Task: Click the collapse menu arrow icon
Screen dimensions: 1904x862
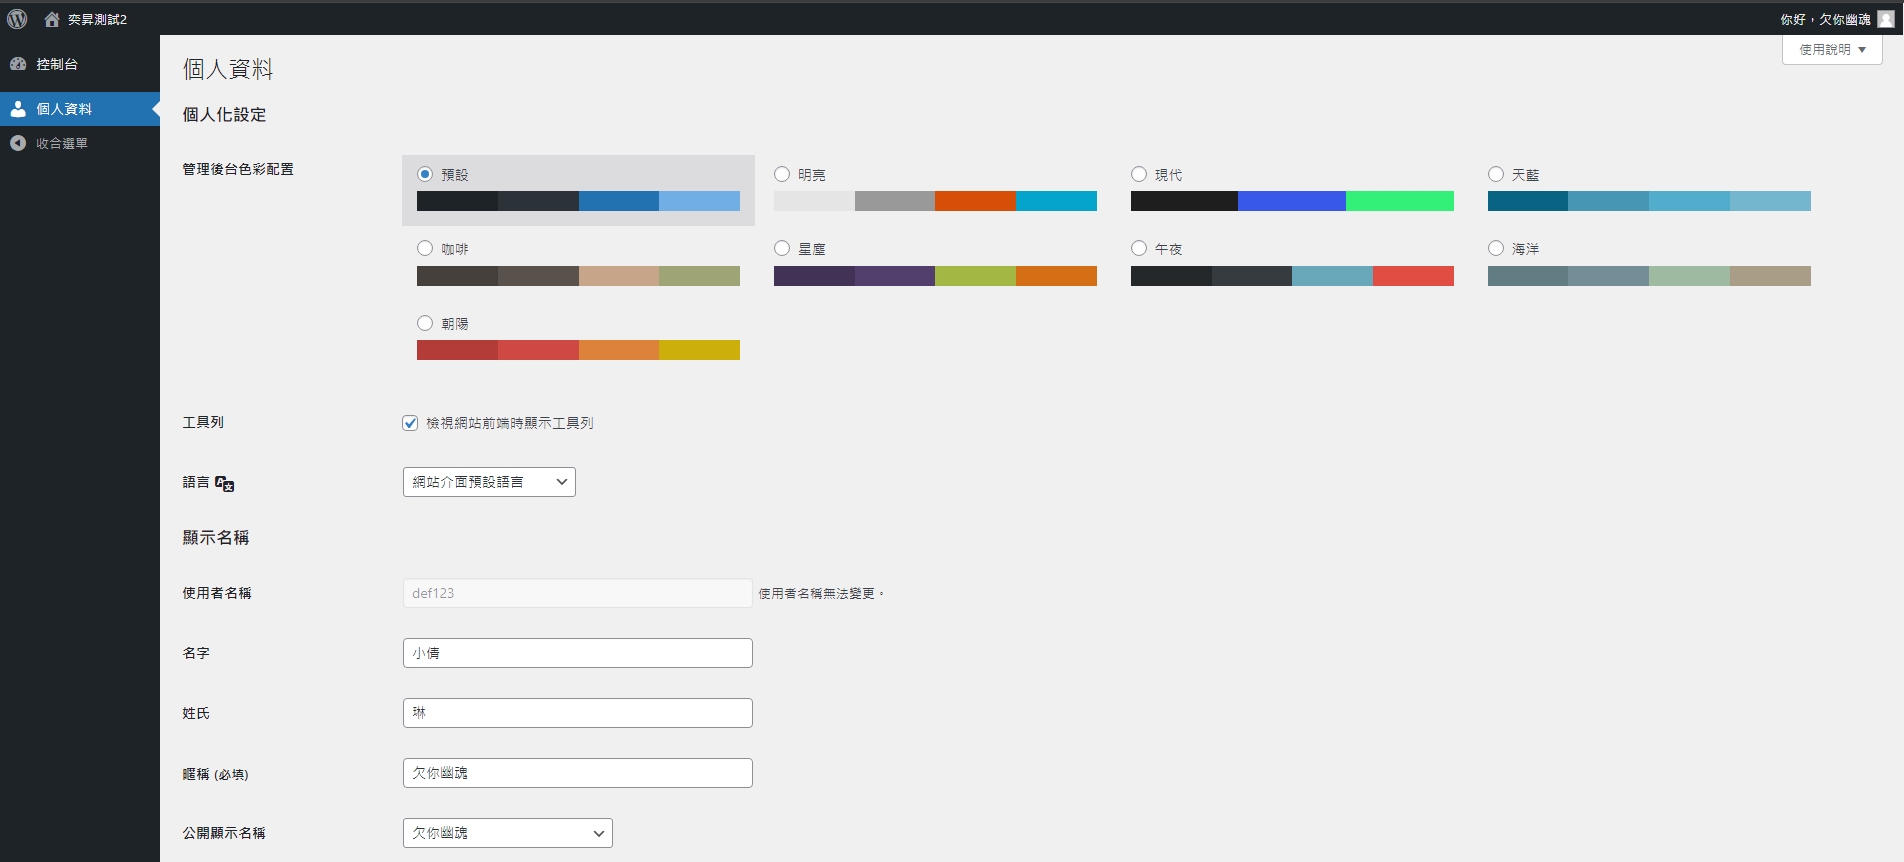Action: 18,143
